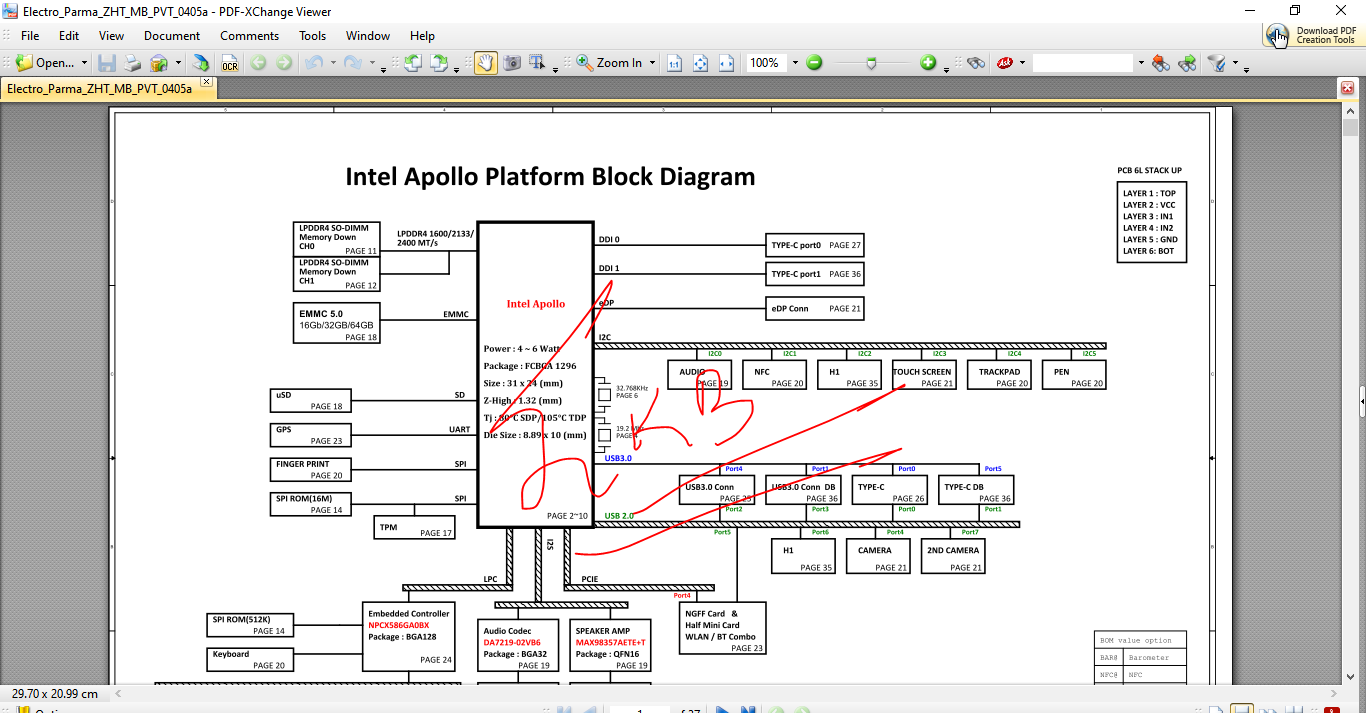Choose the Select Text tool
The width and height of the screenshot is (1366, 713).
pyautogui.click(x=538, y=62)
